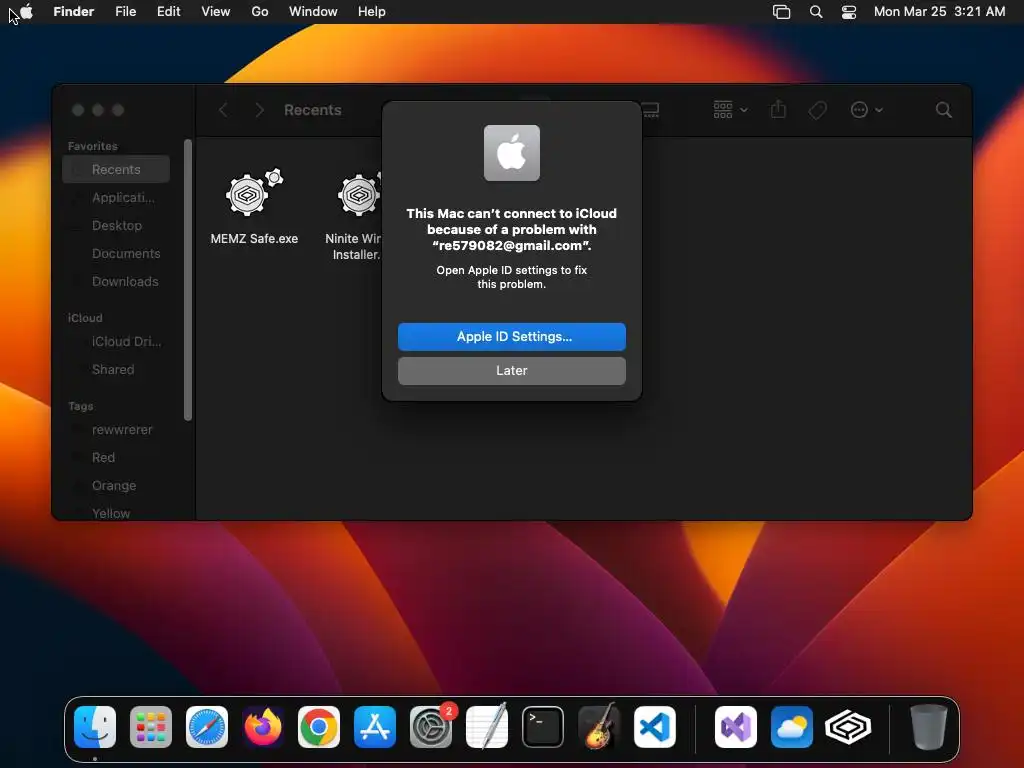Show the date and time panel
Image resolution: width=1024 pixels, height=768 pixels.
pyautogui.click(x=939, y=11)
